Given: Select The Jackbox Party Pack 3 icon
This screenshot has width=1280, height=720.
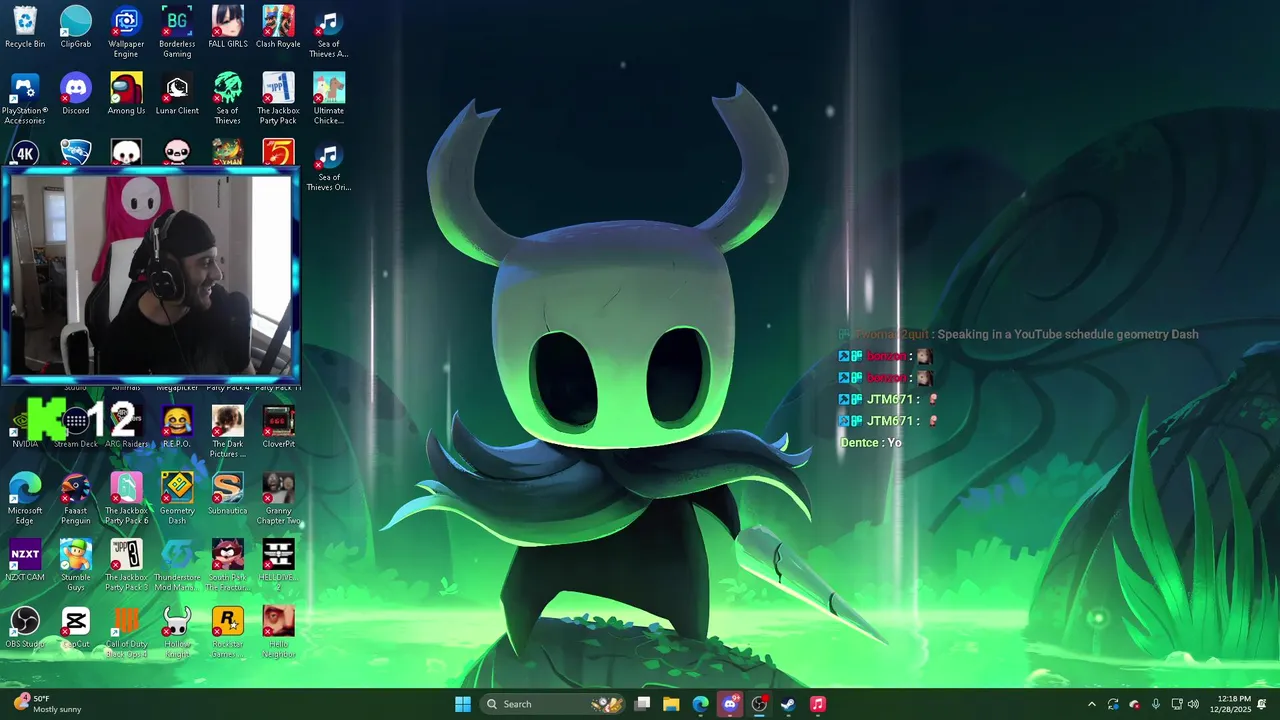Looking at the screenshot, I should coord(126,565).
